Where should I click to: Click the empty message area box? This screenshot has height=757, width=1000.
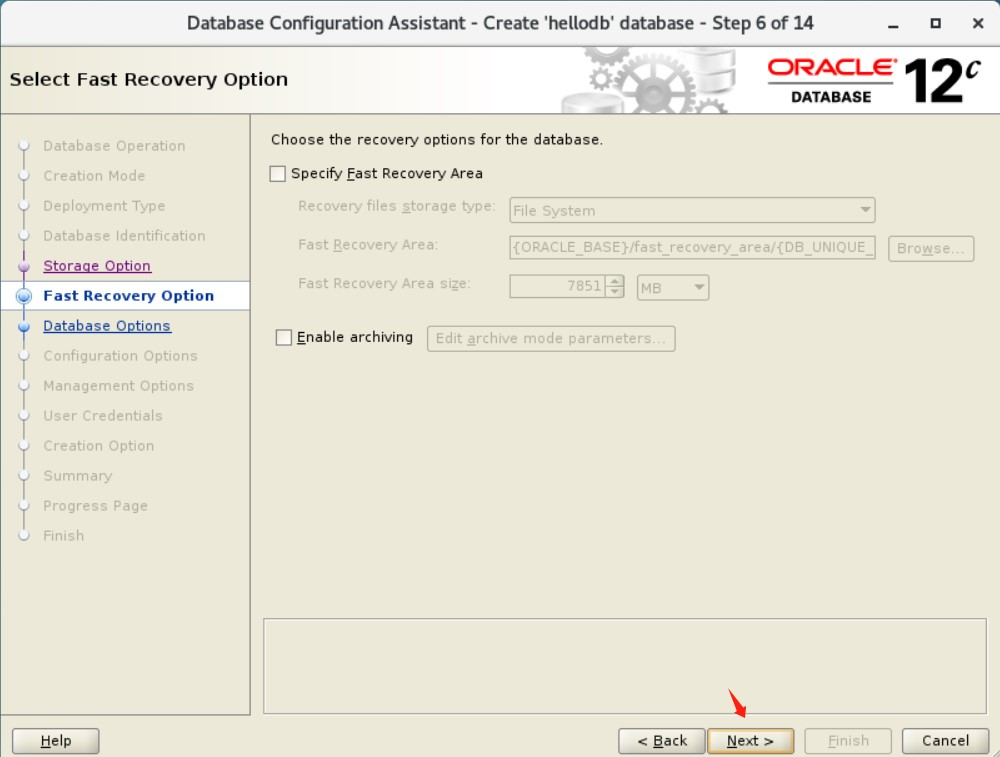click(x=625, y=666)
